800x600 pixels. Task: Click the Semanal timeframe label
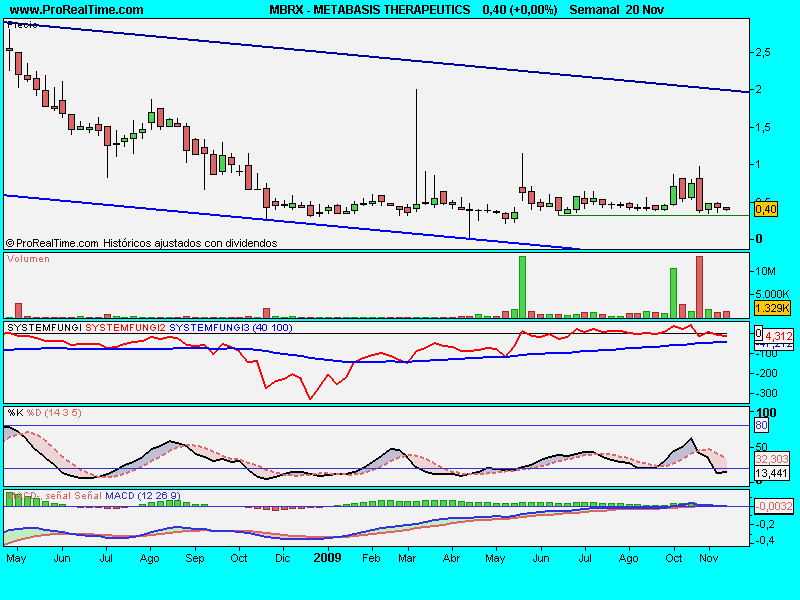coord(594,10)
